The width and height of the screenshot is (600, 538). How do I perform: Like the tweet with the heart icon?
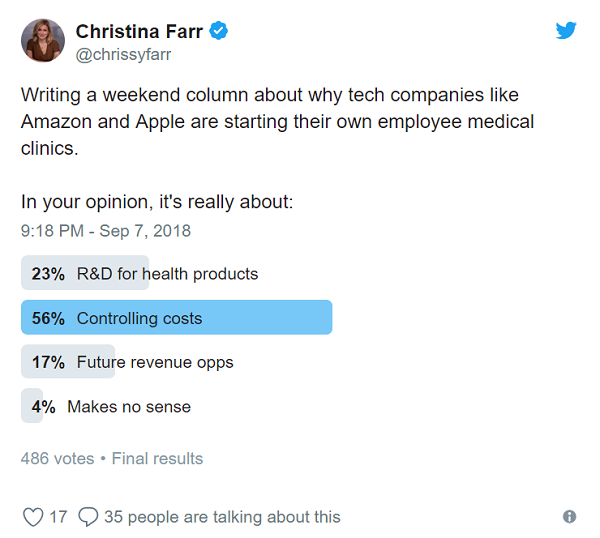33,517
